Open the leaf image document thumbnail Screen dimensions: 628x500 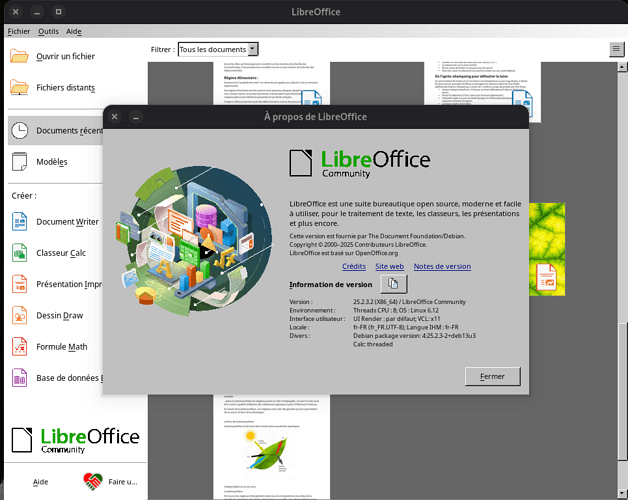(x=546, y=245)
